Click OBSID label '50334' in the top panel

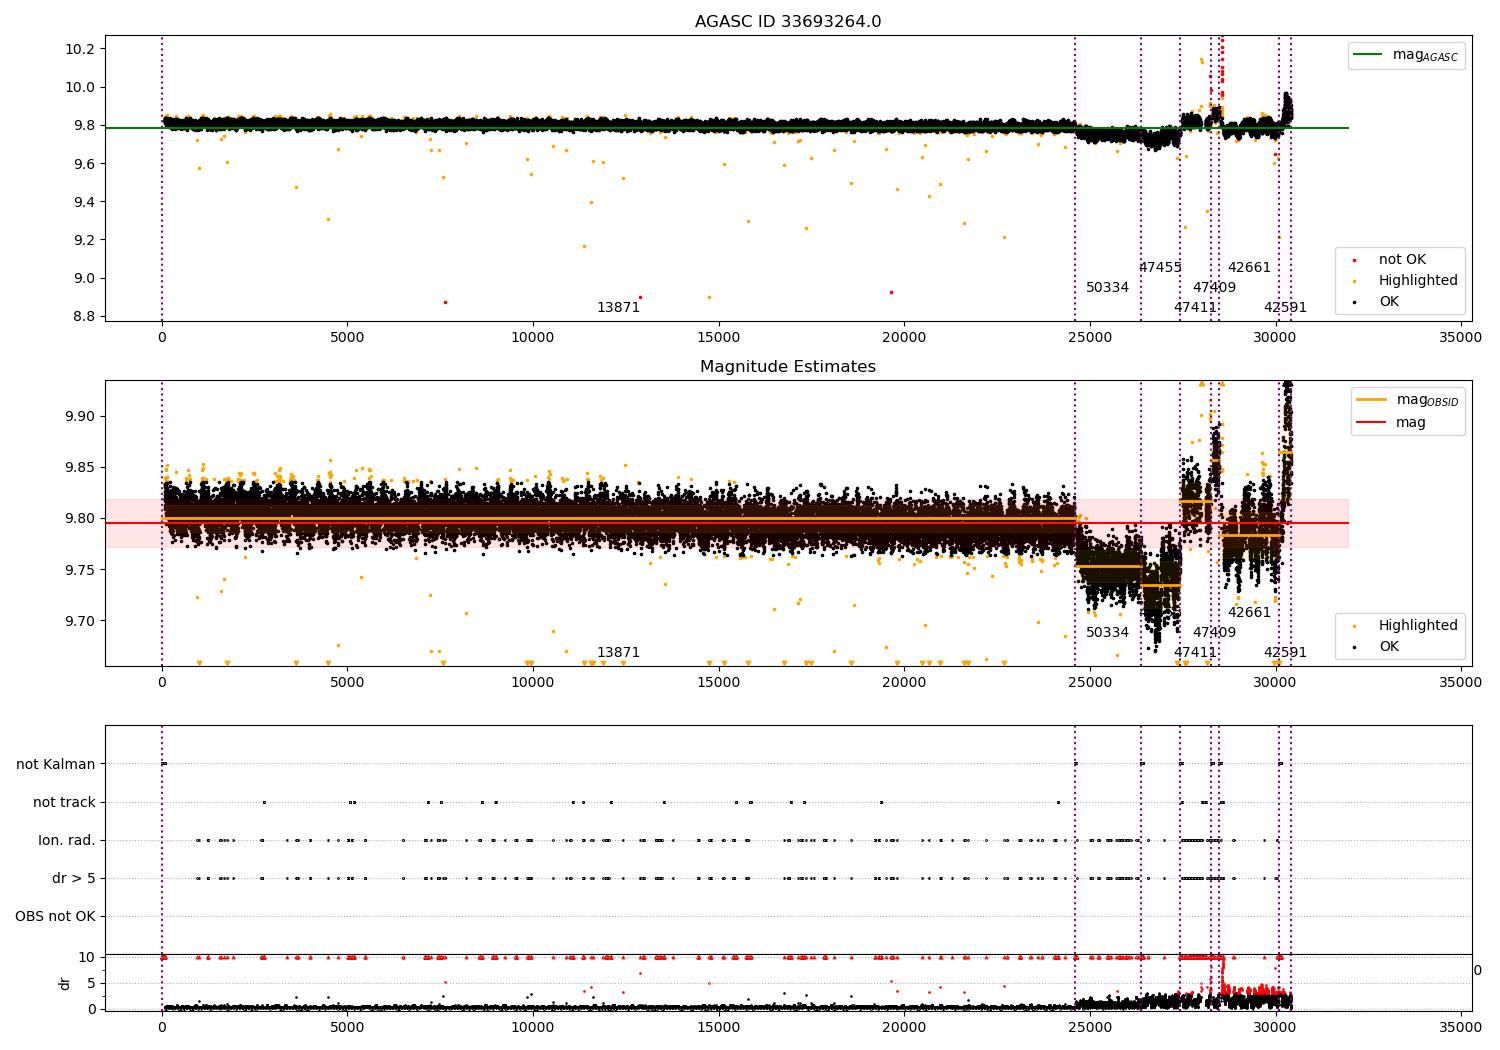(1107, 288)
